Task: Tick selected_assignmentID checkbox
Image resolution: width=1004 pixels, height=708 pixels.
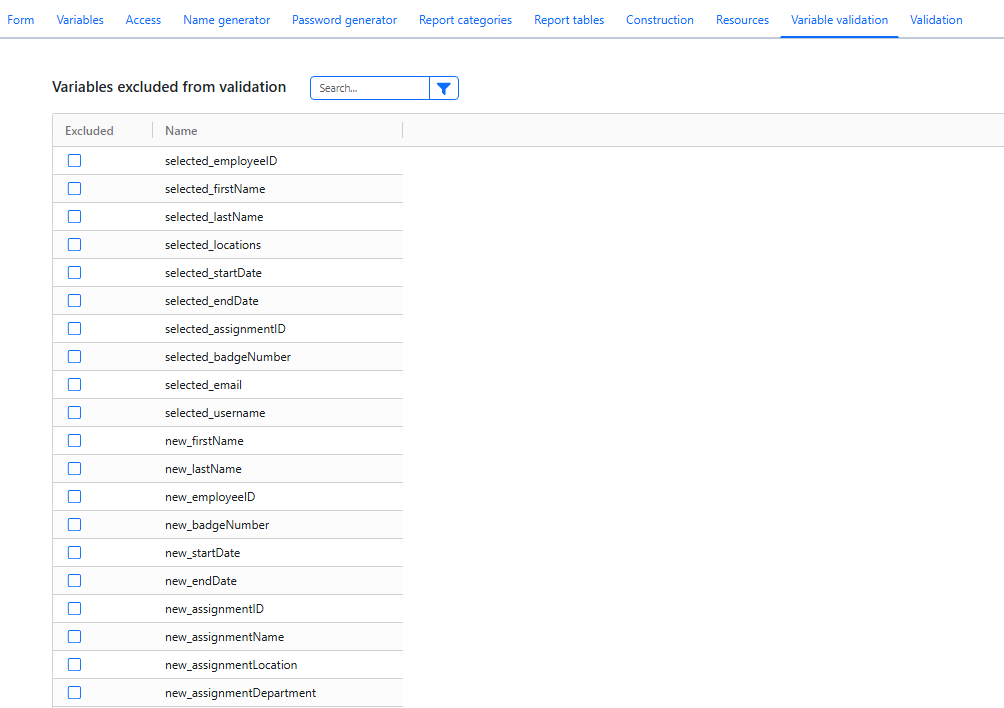Action: pos(74,328)
